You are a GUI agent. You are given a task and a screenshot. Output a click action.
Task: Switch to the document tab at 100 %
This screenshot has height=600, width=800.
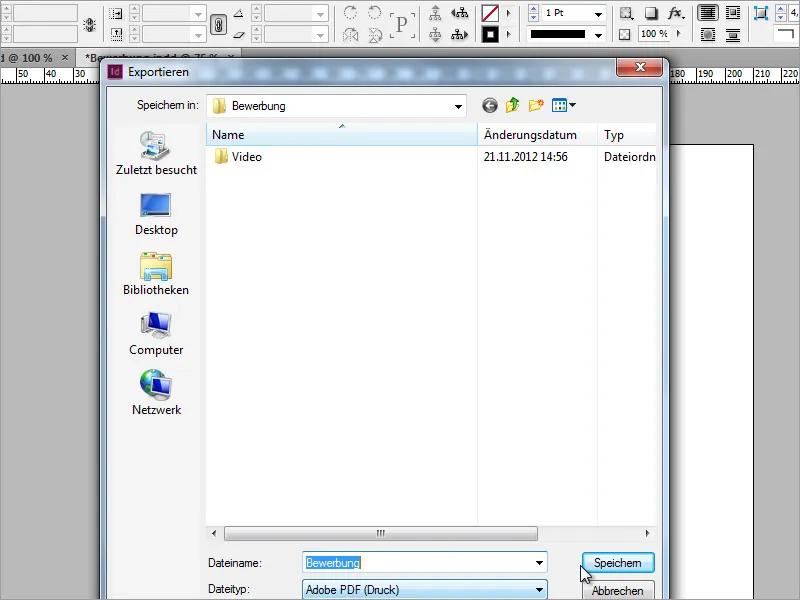click(x=26, y=58)
